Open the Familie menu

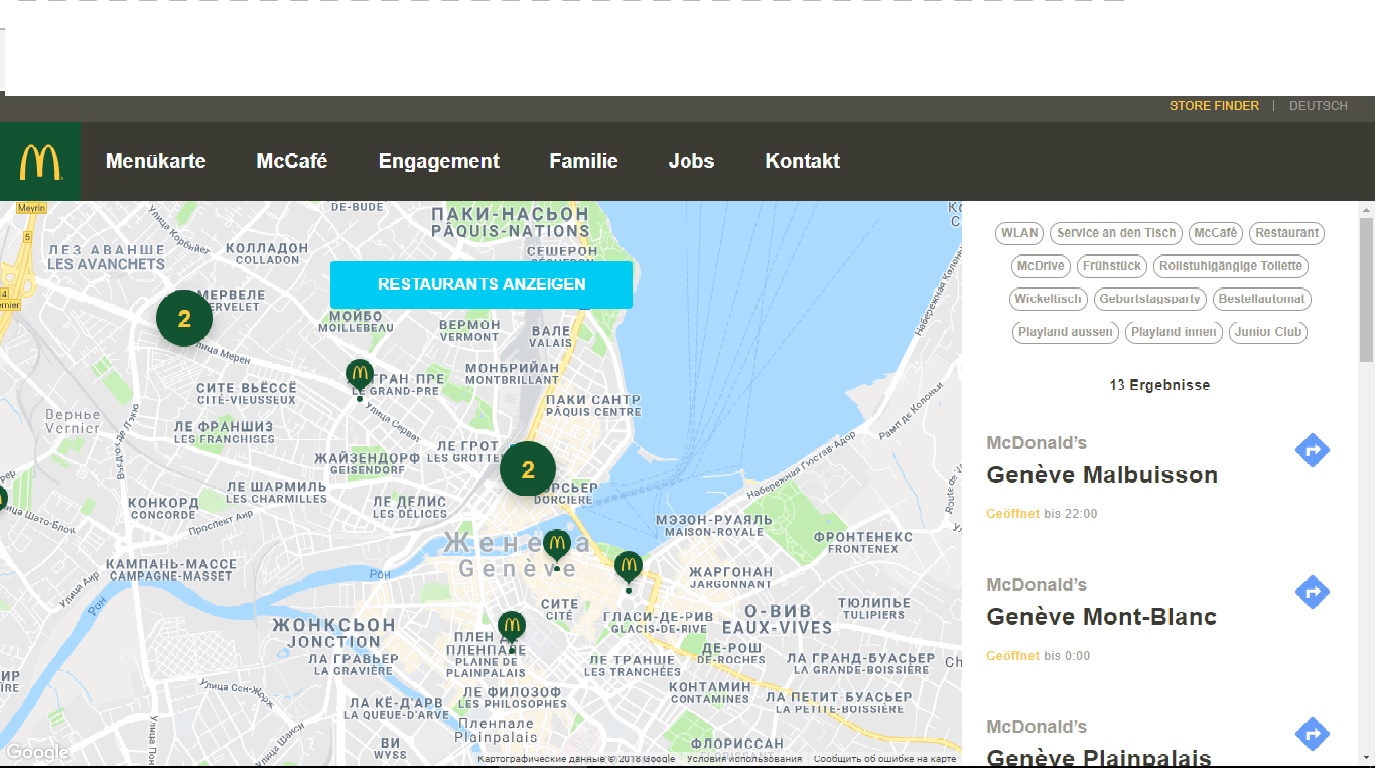click(584, 161)
